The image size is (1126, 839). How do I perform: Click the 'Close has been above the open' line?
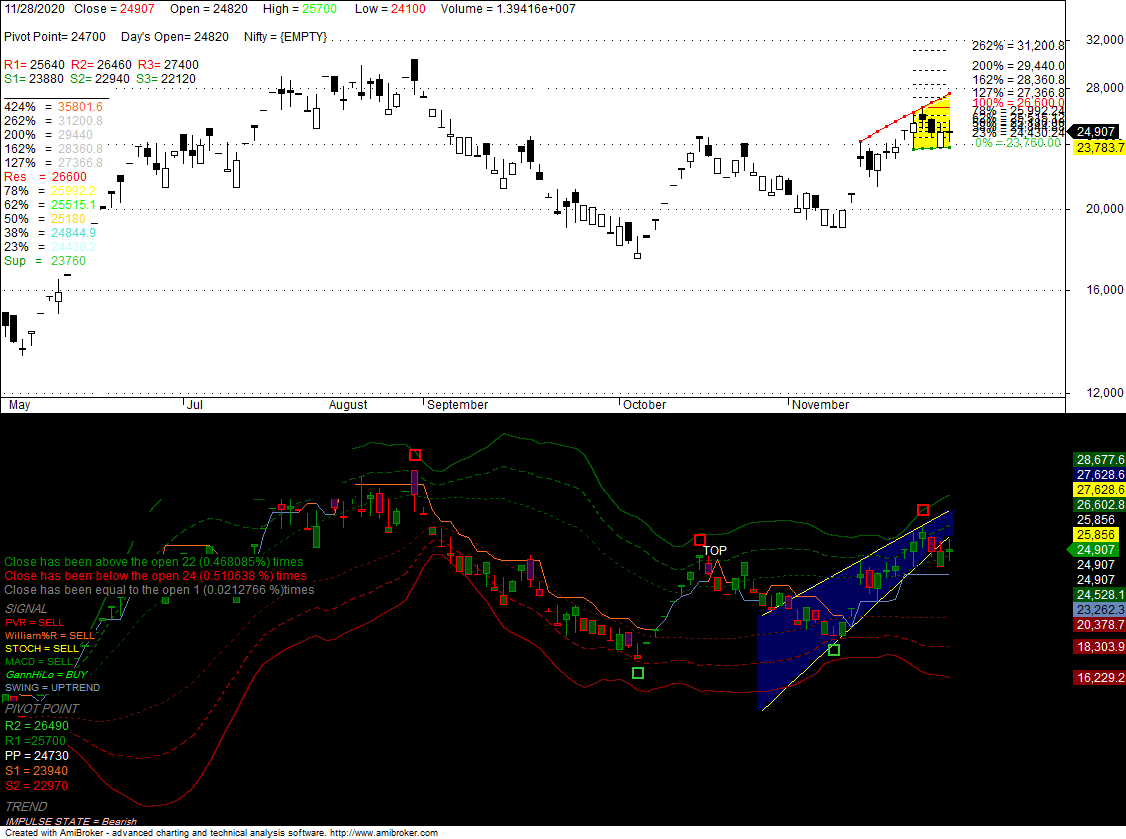(154, 562)
